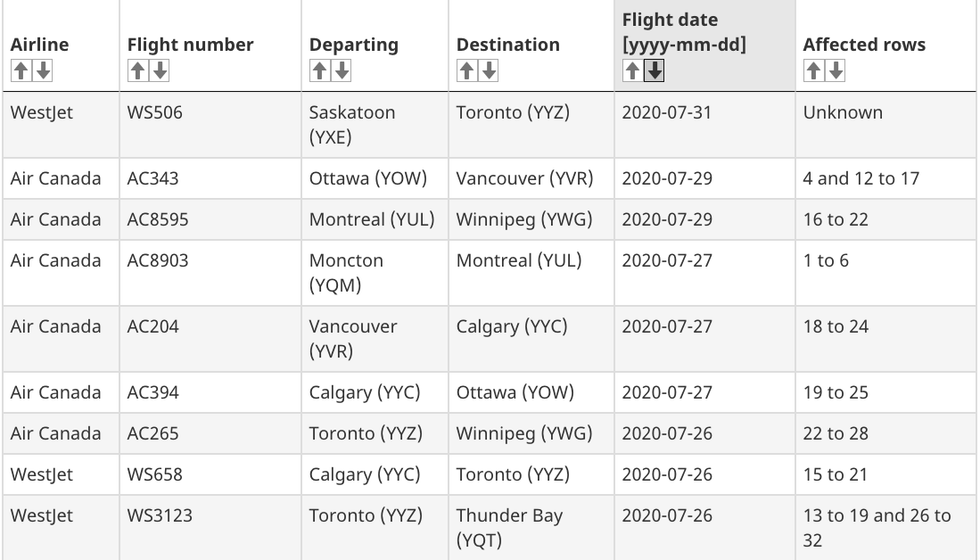Image resolution: width=980 pixels, height=560 pixels.
Task: Click the Affected rows header text
Action: coord(864,45)
